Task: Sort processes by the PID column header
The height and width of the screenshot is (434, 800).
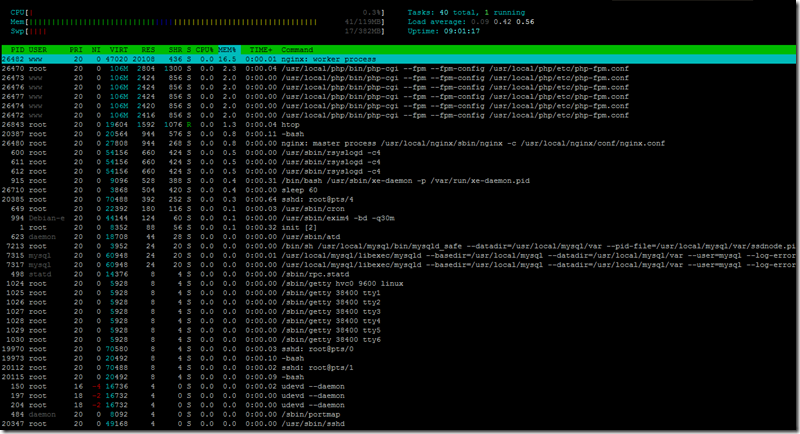Action: [18, 50]
